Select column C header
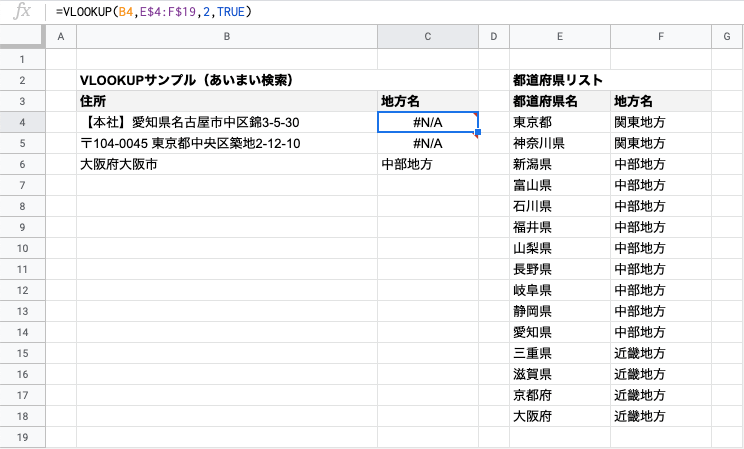744x449 pixels. 428,37
